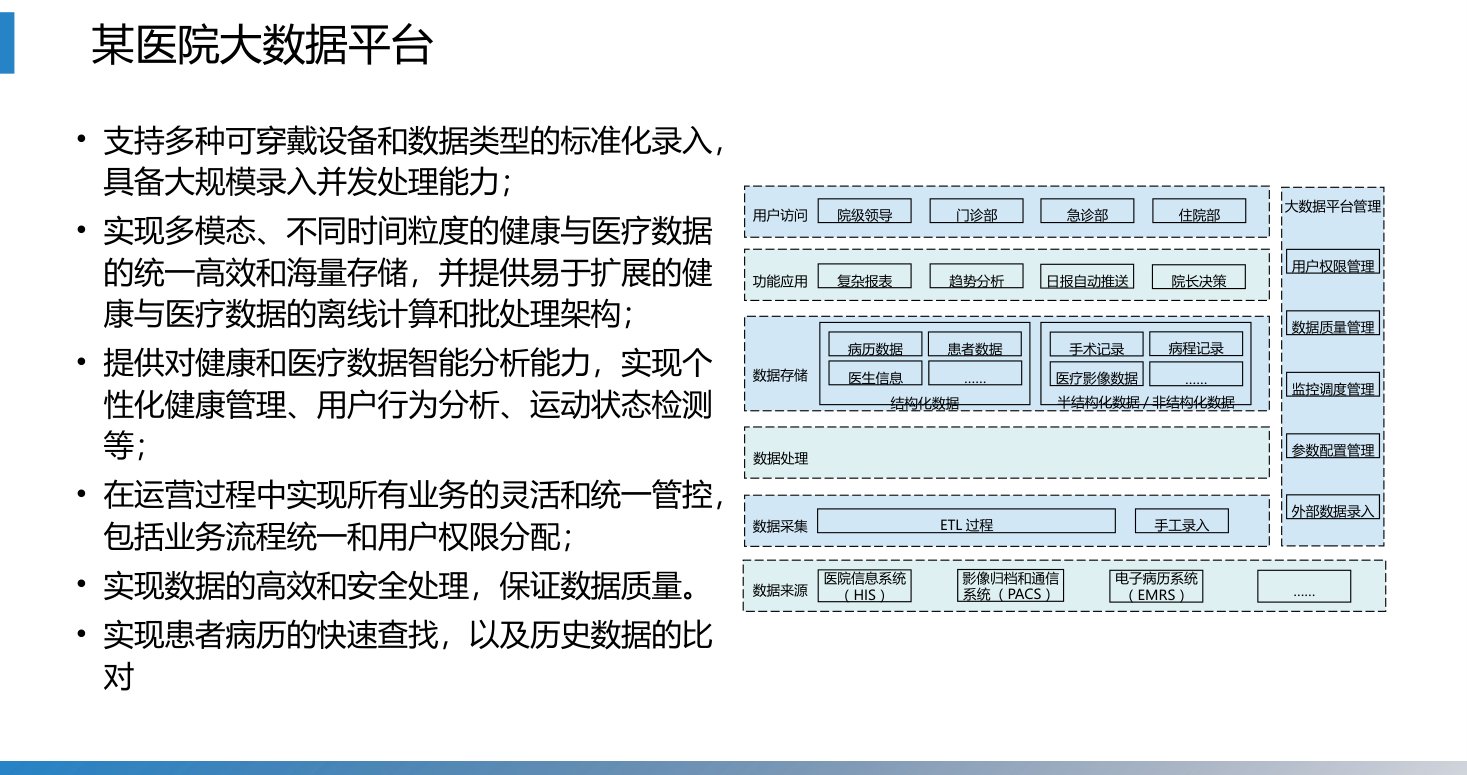Click the 趋势分析 box
1467x775 pixels.
pos(976,276)
